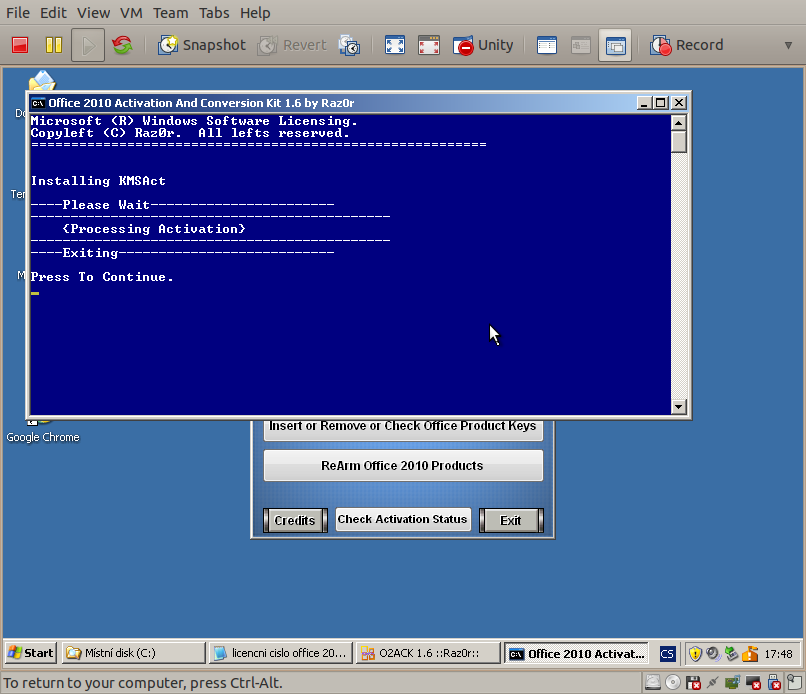
Task: Switch to quick switch mode via the red arrows icon
Action: click(429, 45)
